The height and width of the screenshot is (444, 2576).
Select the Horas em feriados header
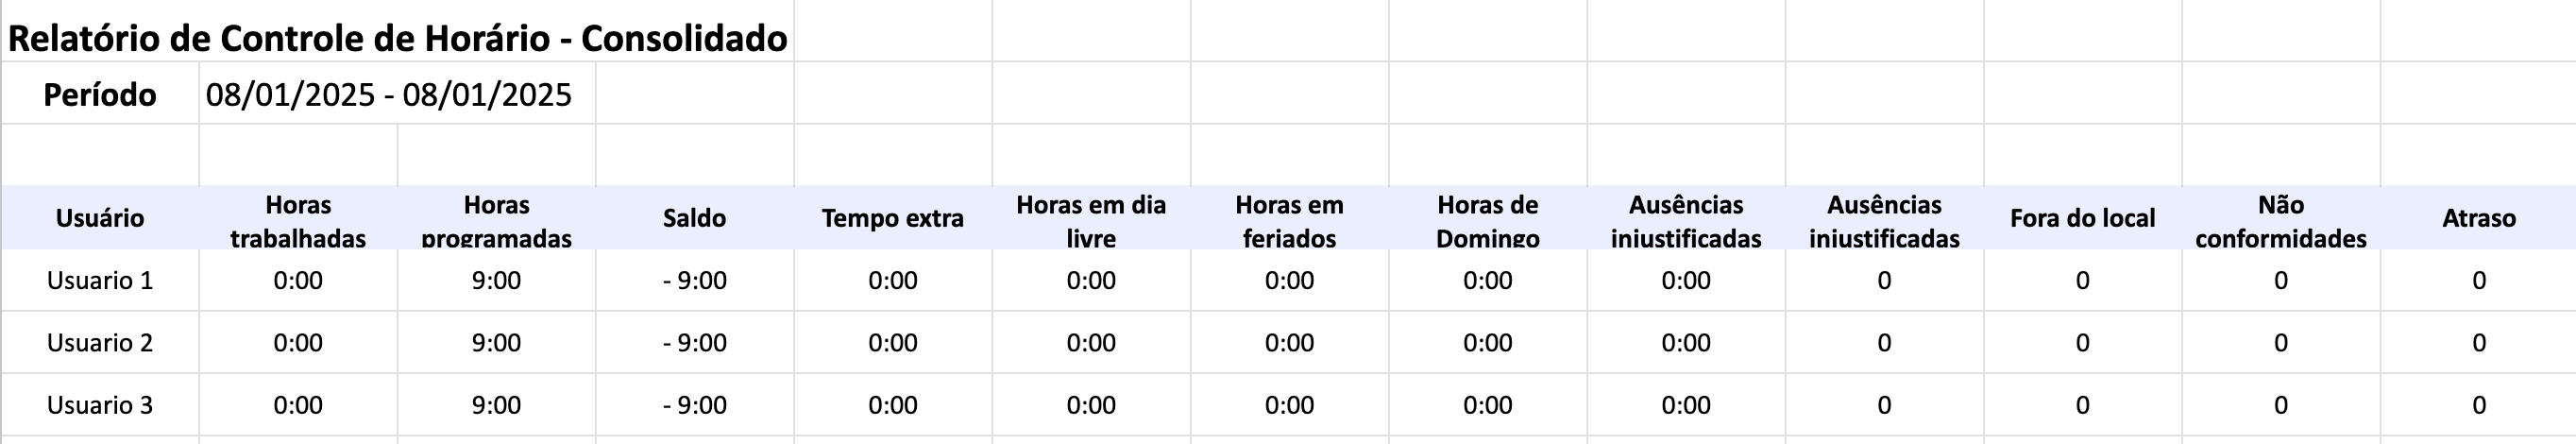click(1289, 217)
